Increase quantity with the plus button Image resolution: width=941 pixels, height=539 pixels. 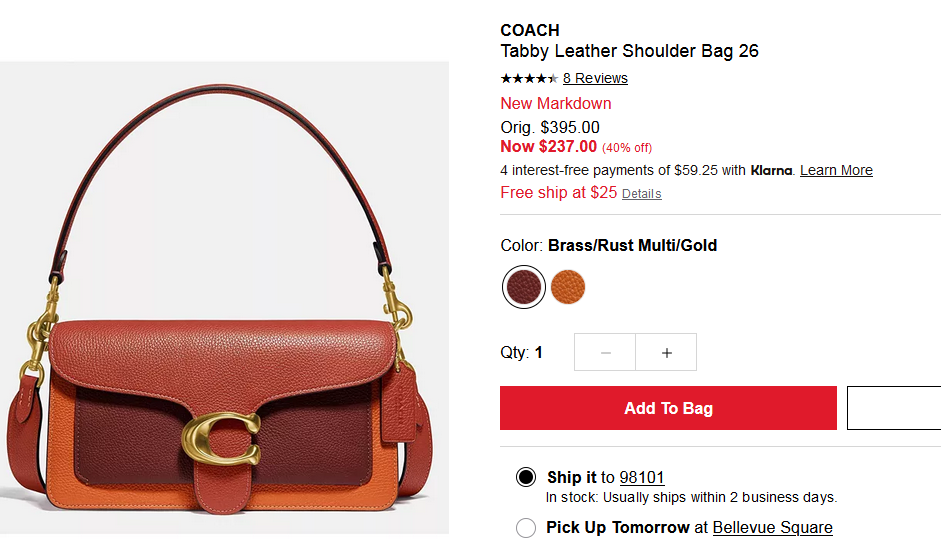666,352
